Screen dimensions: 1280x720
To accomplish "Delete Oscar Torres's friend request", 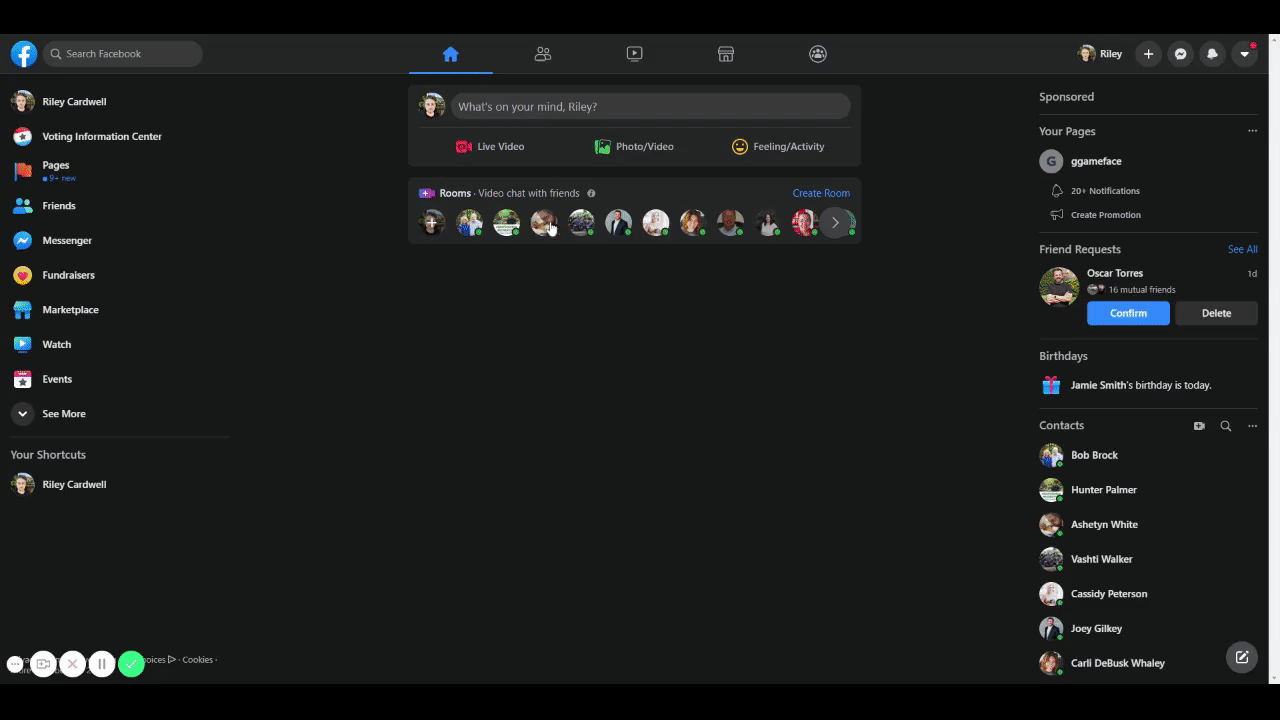I will 1216,313.
